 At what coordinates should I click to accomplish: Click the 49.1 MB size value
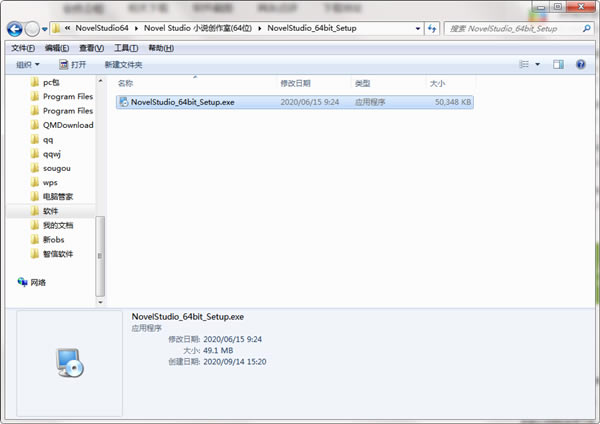218,350
